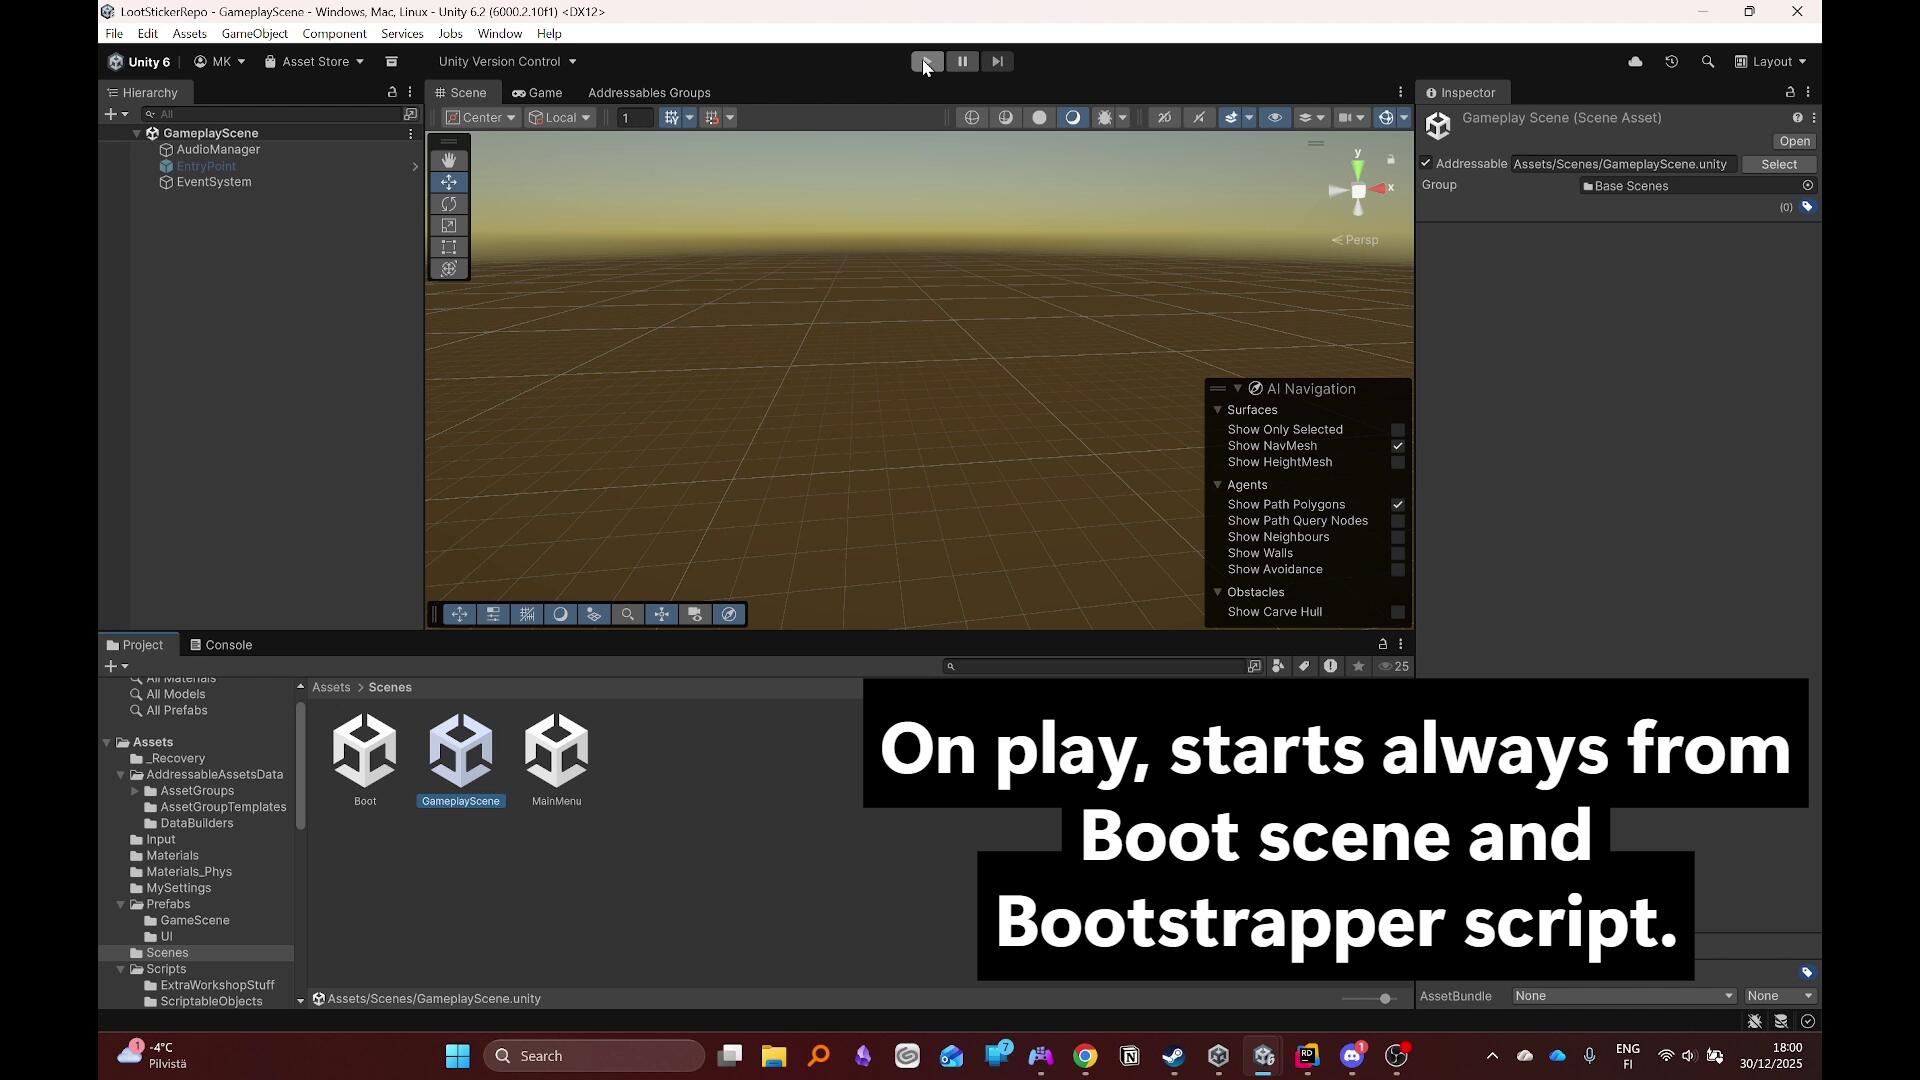Click the Select button beside Addressable path
The image size is (1920, 1080).
[x=1778, y=164]
